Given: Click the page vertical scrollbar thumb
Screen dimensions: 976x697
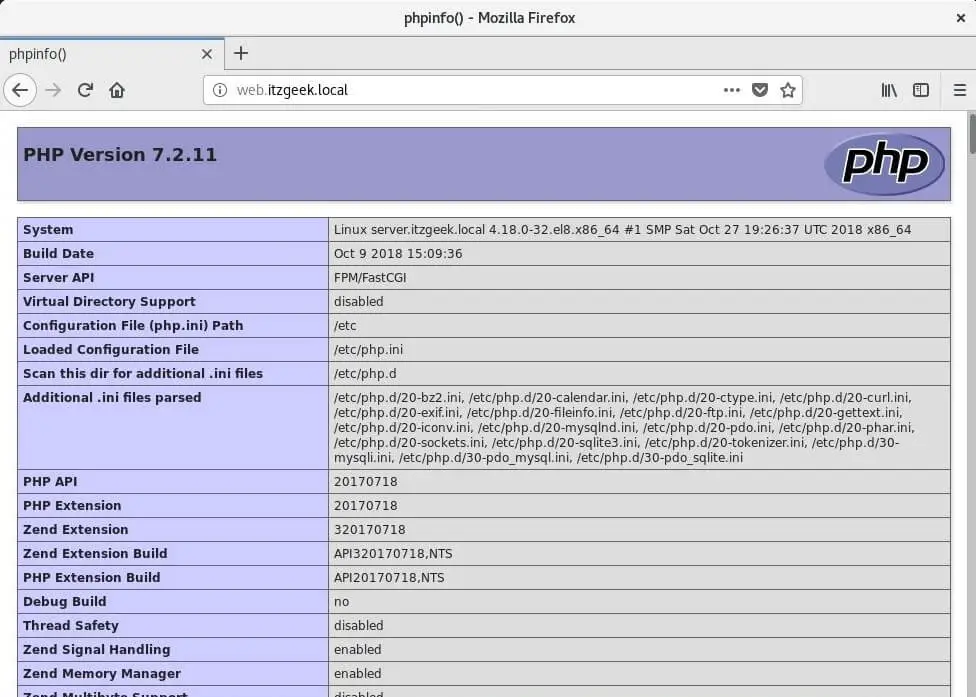Looking at the screenshot, I should (972, 133).
